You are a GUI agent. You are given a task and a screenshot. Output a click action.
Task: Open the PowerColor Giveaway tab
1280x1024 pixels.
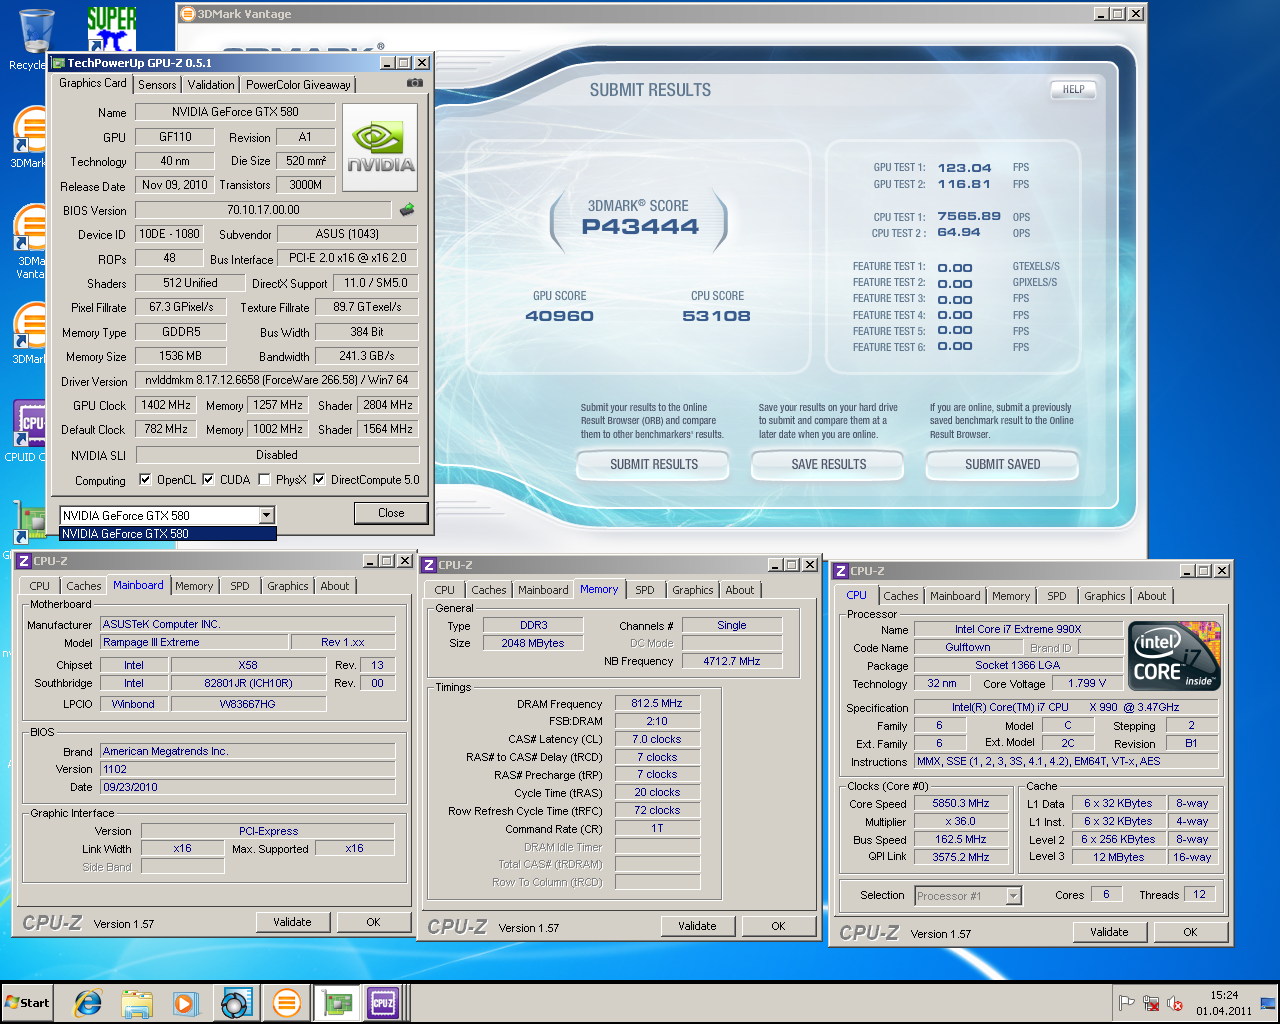pos(298,85)
